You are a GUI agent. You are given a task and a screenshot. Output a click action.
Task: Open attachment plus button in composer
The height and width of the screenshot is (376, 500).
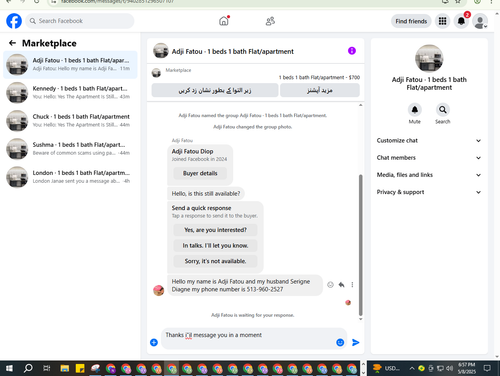(154, 342)
